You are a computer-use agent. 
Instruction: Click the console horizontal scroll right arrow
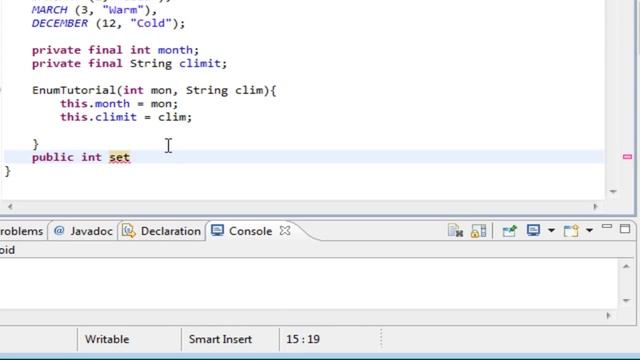pos(608,315)
